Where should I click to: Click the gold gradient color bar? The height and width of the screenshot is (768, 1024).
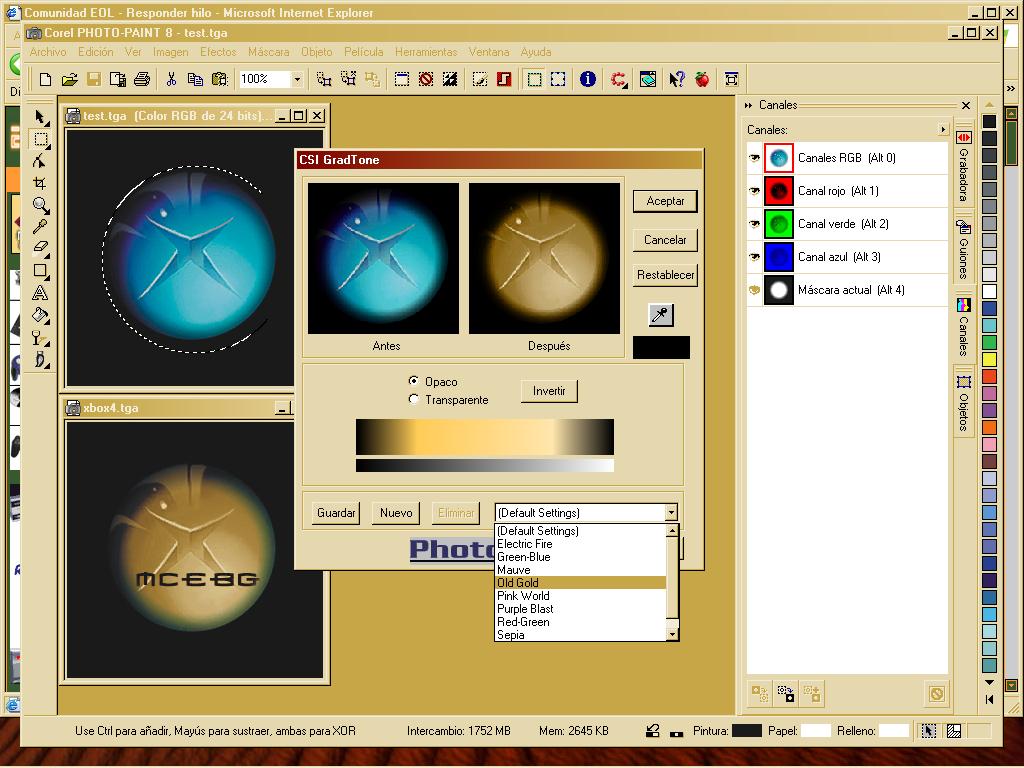point(484,437)
